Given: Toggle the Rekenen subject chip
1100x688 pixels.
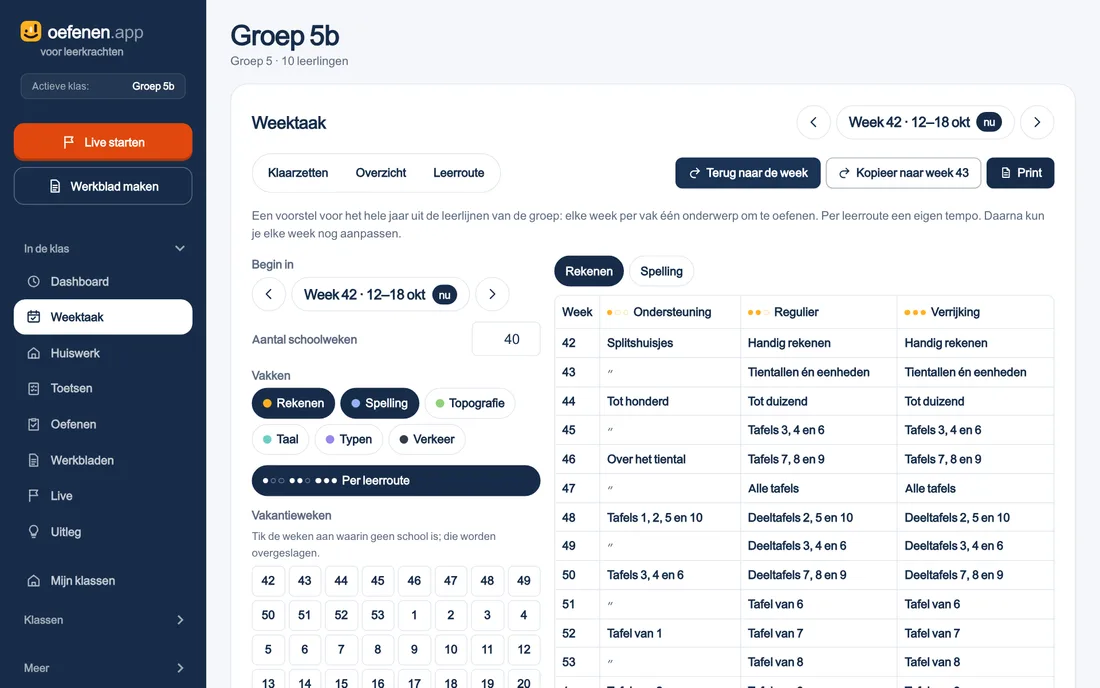Looking at the screenshot, I should [x=293, y=403].
